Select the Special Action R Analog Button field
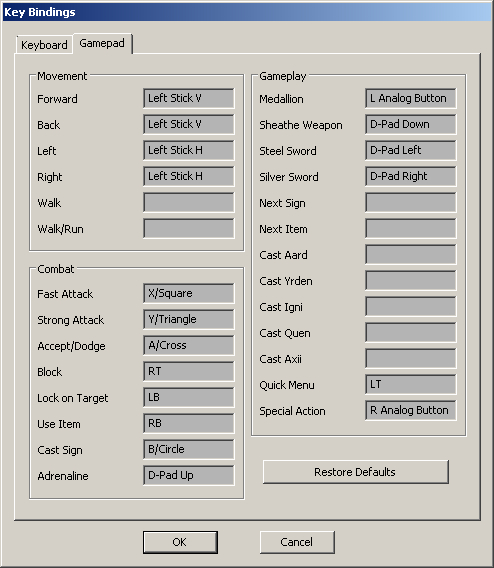Screen dimensions: 494x568 point(411,410)
